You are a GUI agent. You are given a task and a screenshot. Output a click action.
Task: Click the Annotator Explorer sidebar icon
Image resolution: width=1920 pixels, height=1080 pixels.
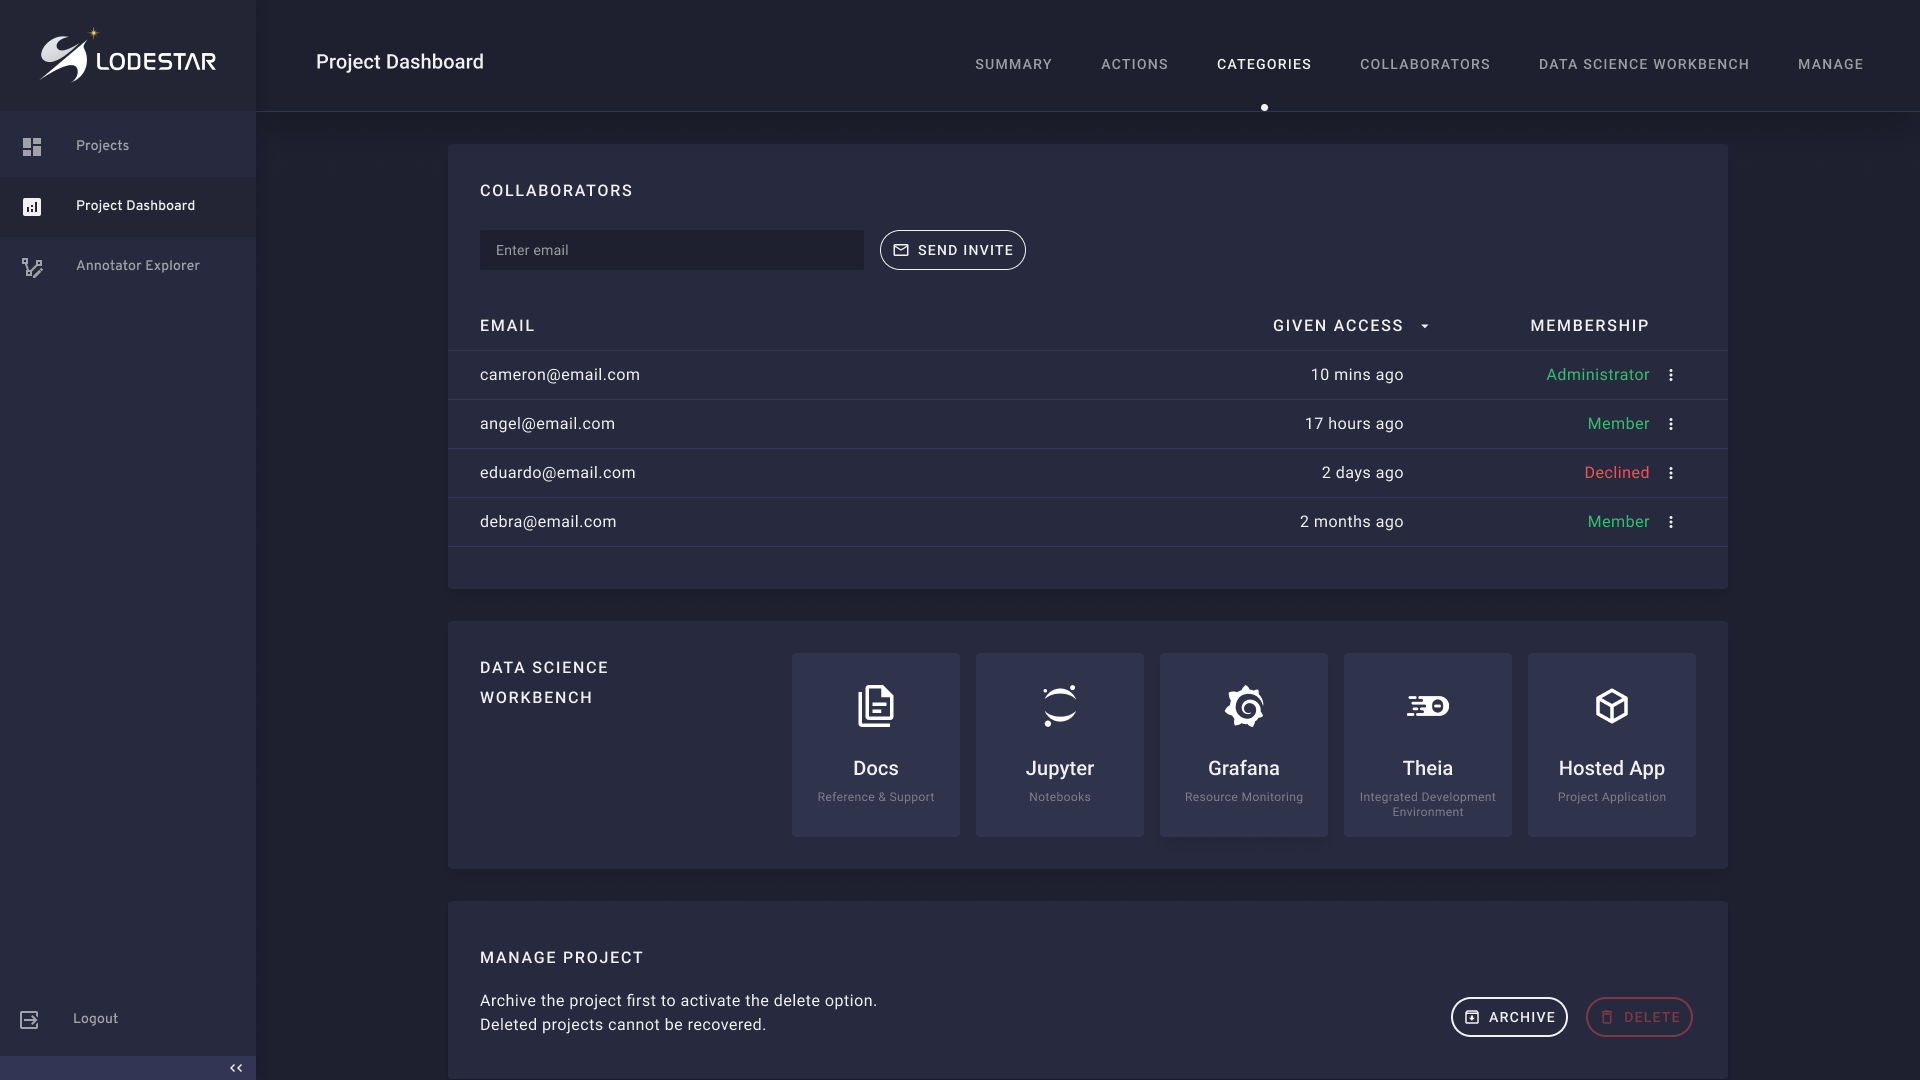[x=32, y=267]
